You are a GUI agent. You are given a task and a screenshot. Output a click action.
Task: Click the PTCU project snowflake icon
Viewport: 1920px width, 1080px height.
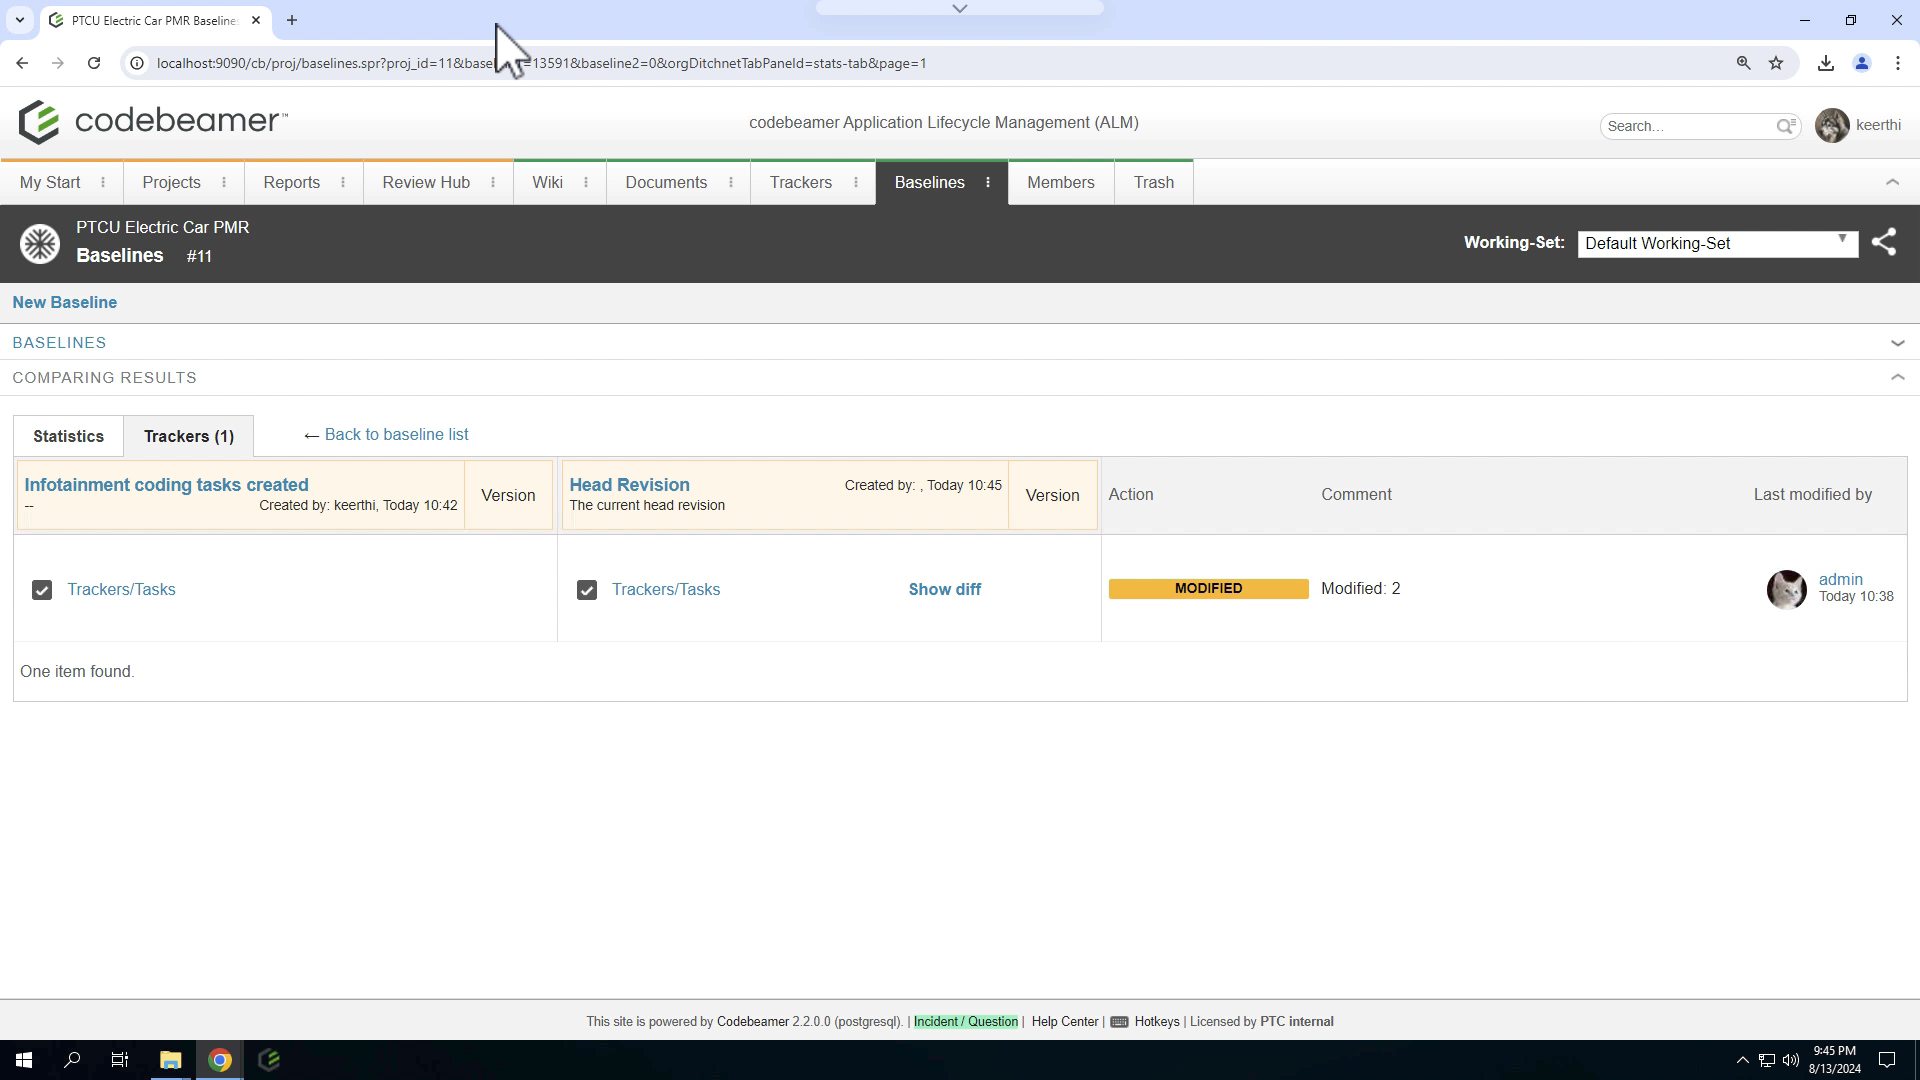(40, 244)
